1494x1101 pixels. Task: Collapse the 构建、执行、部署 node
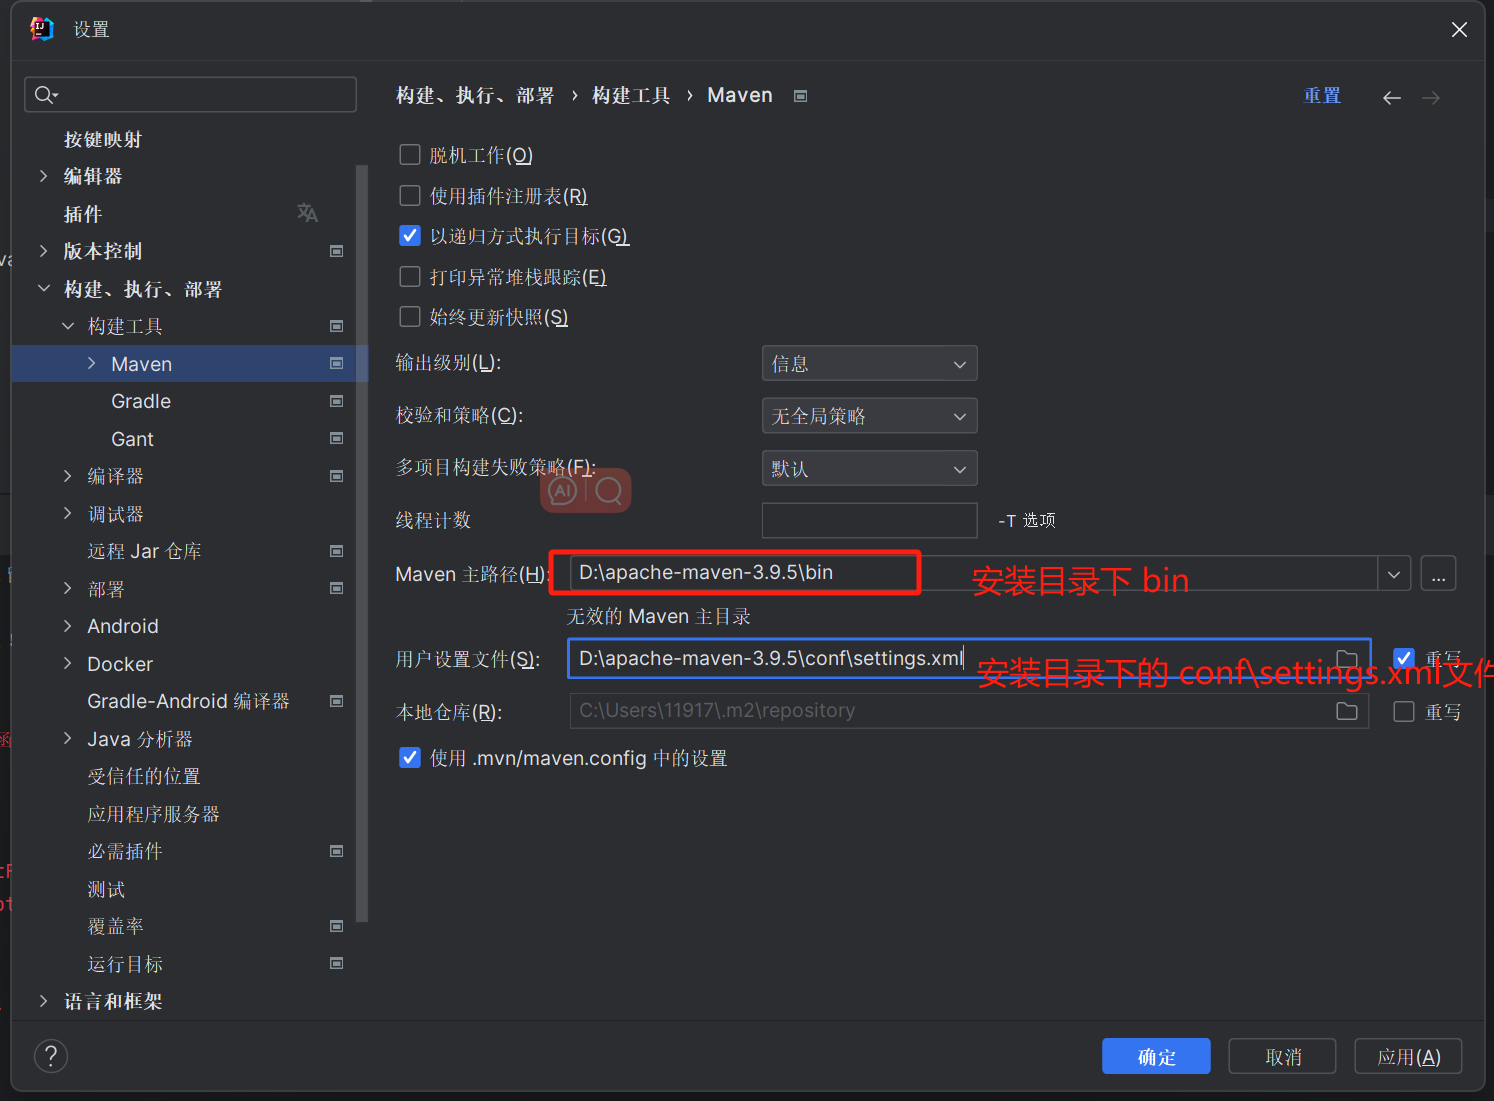tap(43, 289)
